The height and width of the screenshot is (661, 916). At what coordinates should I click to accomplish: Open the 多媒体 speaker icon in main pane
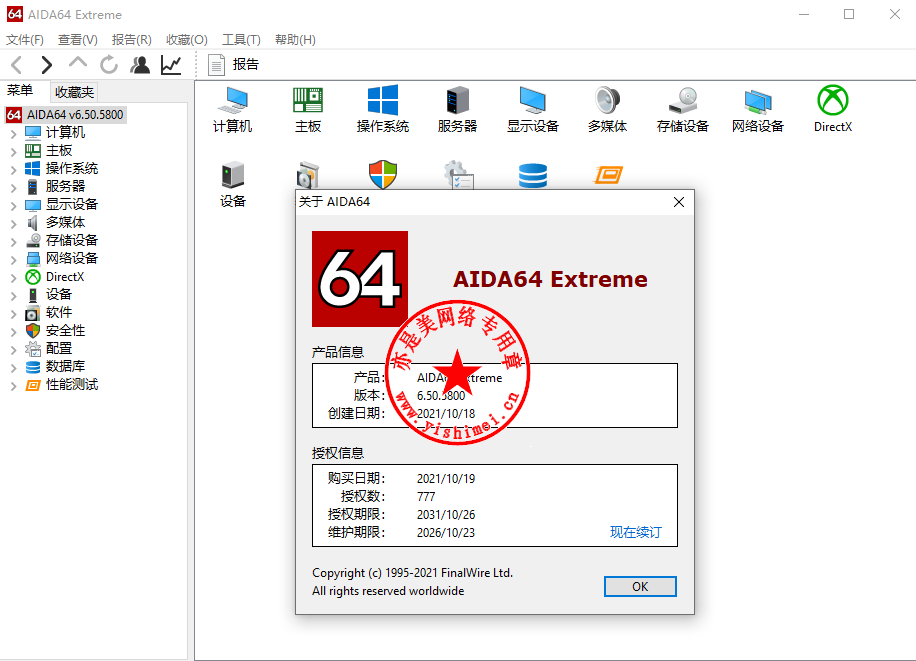(x=608, y=109)
